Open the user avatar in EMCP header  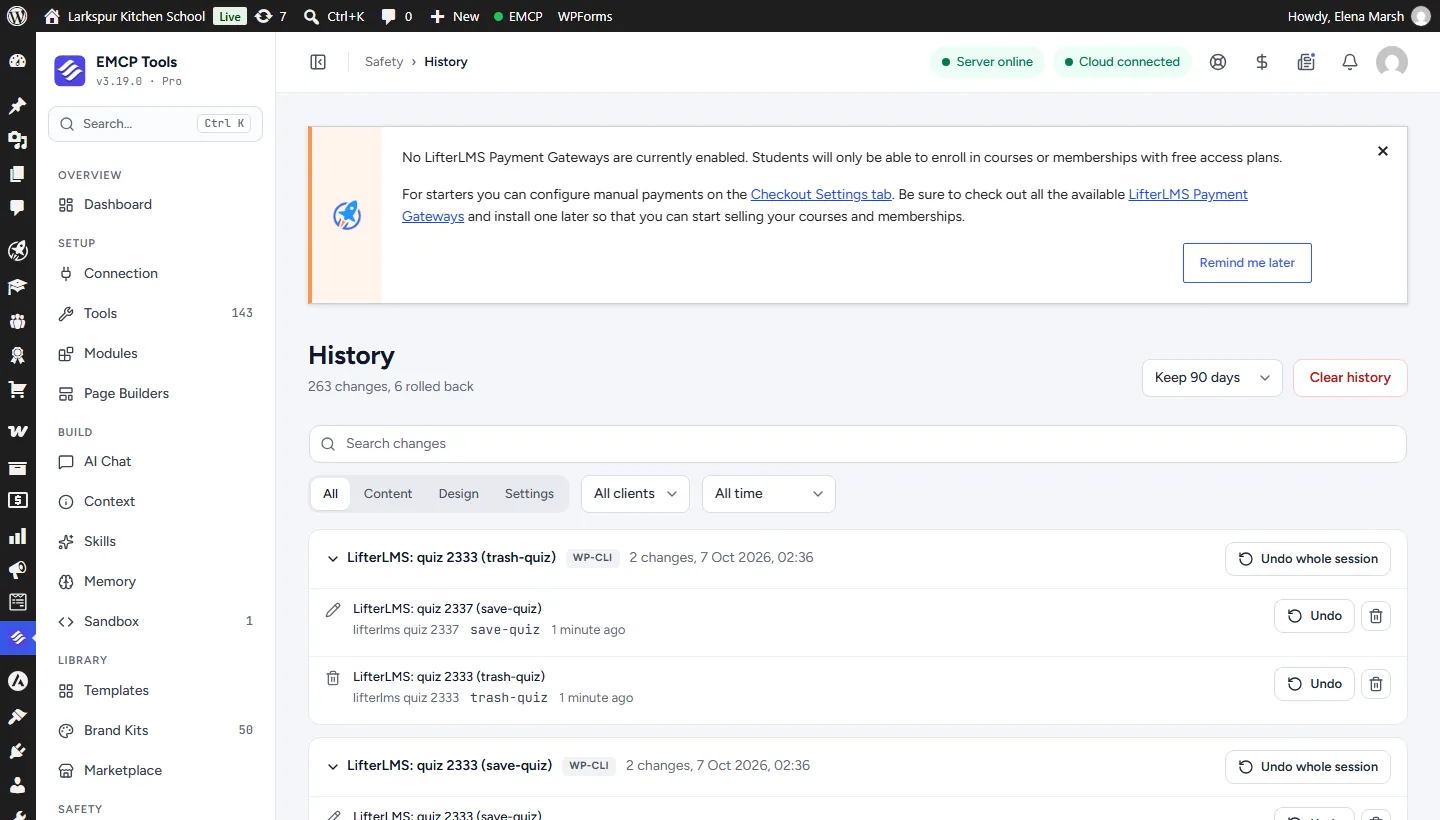pos(1392,62)
